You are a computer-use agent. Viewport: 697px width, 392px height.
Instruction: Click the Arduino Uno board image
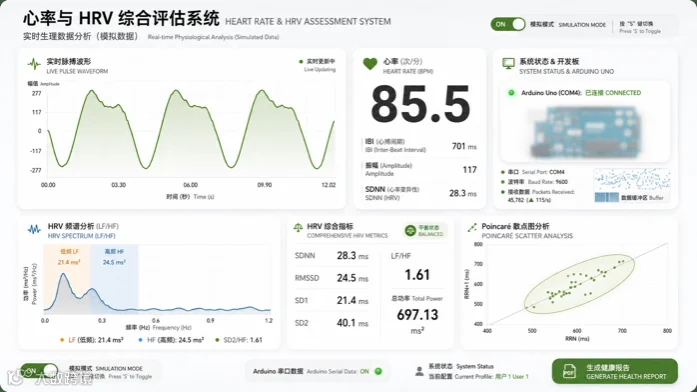[x=585, y=131]
